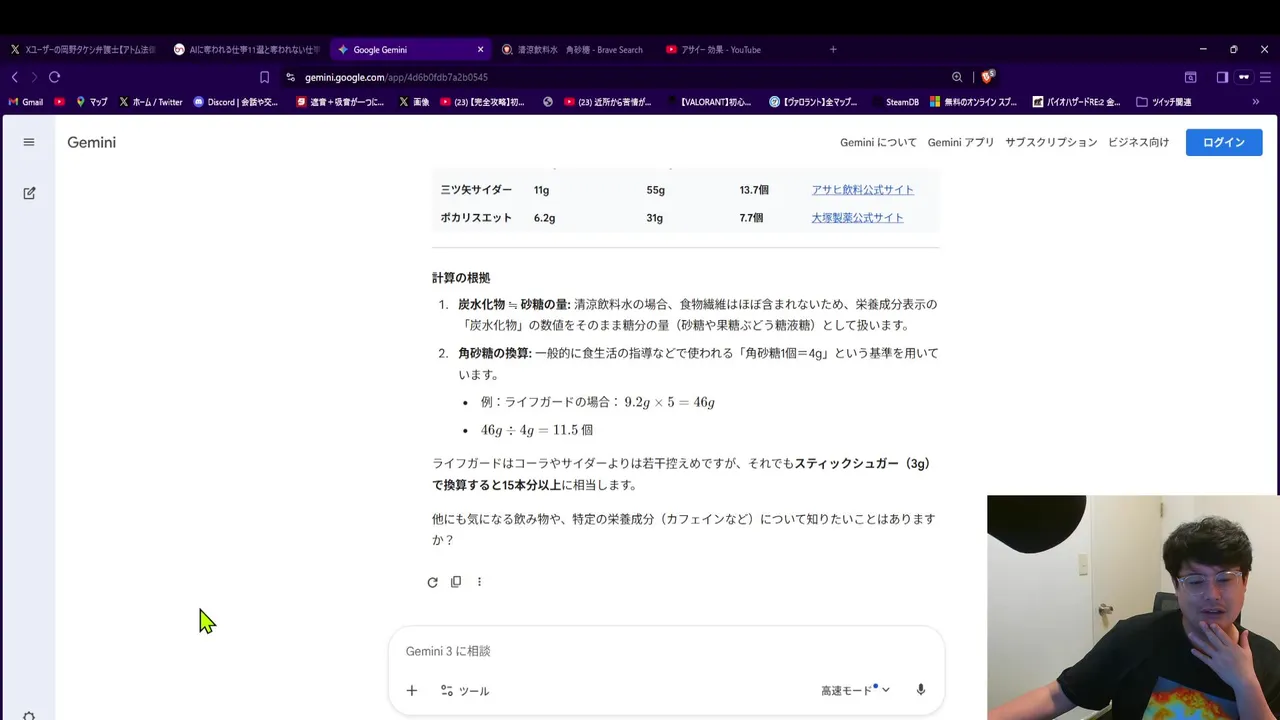Open the ツイッチ関連 bookmark folder
The height and width of the screenshot is (720, 1280).
[x=1163, y=102]
